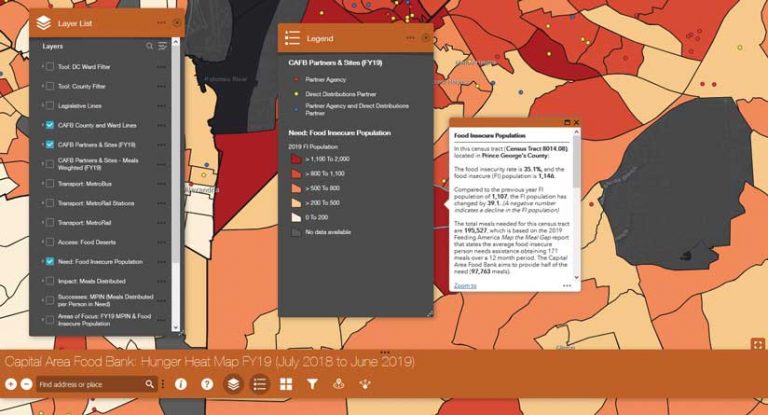
Task: Enable Tool: County Filter layer
Action: coord(50,86)
